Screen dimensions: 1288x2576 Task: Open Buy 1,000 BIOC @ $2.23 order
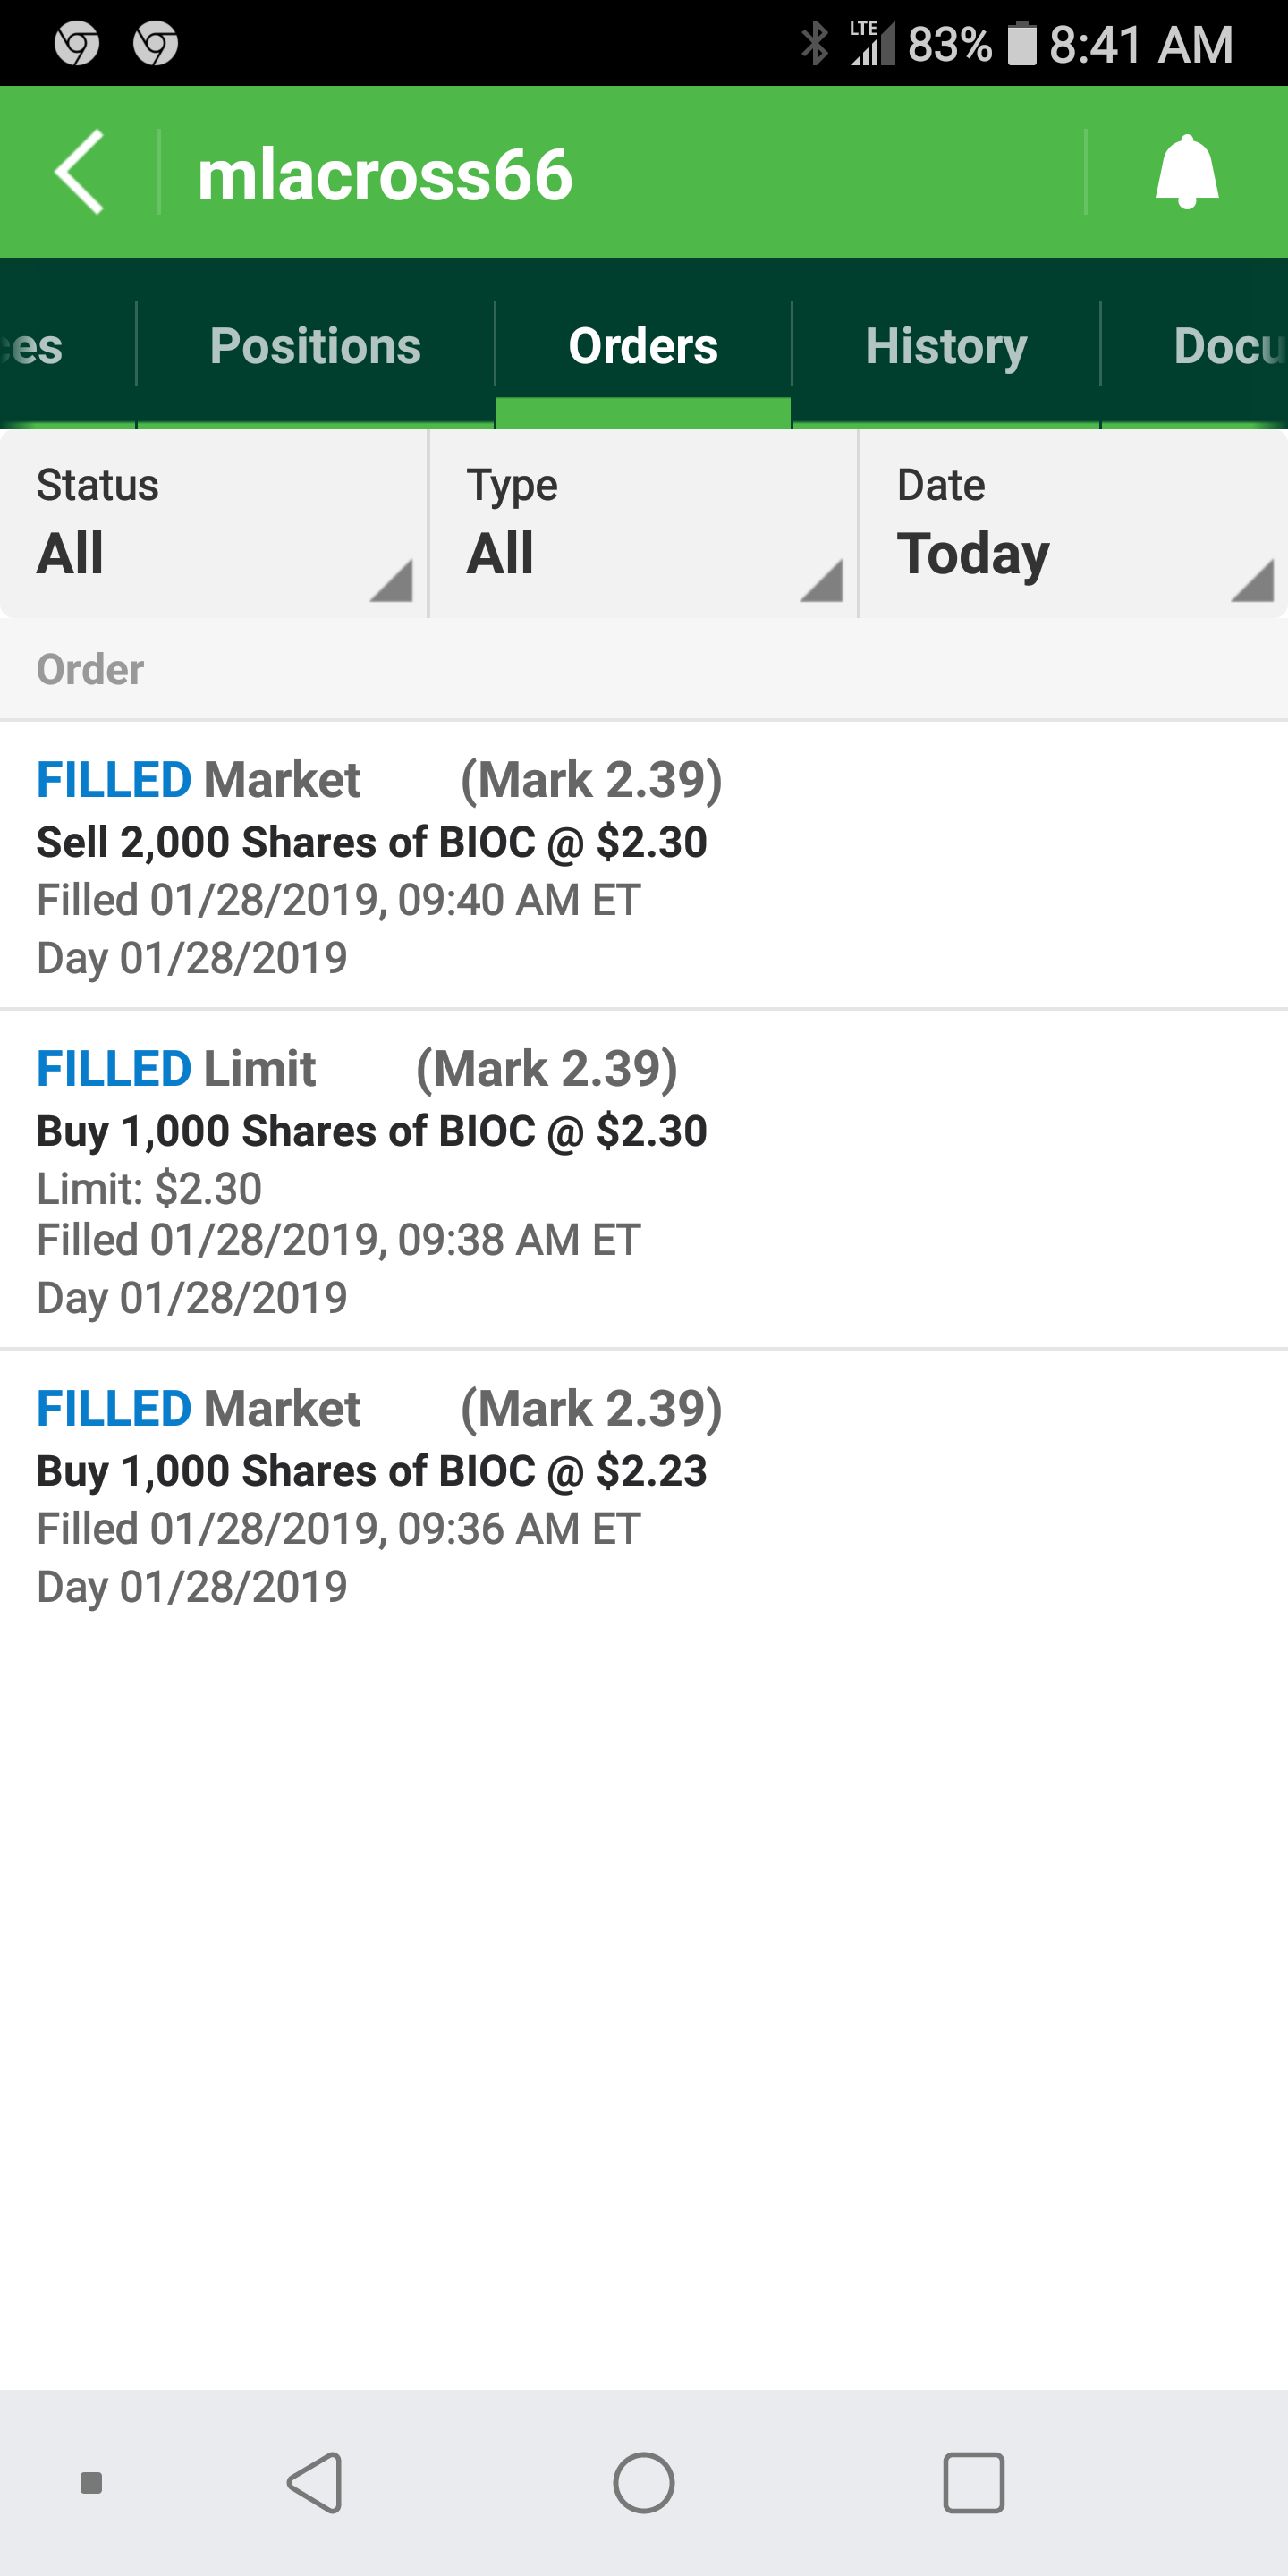640,1496
